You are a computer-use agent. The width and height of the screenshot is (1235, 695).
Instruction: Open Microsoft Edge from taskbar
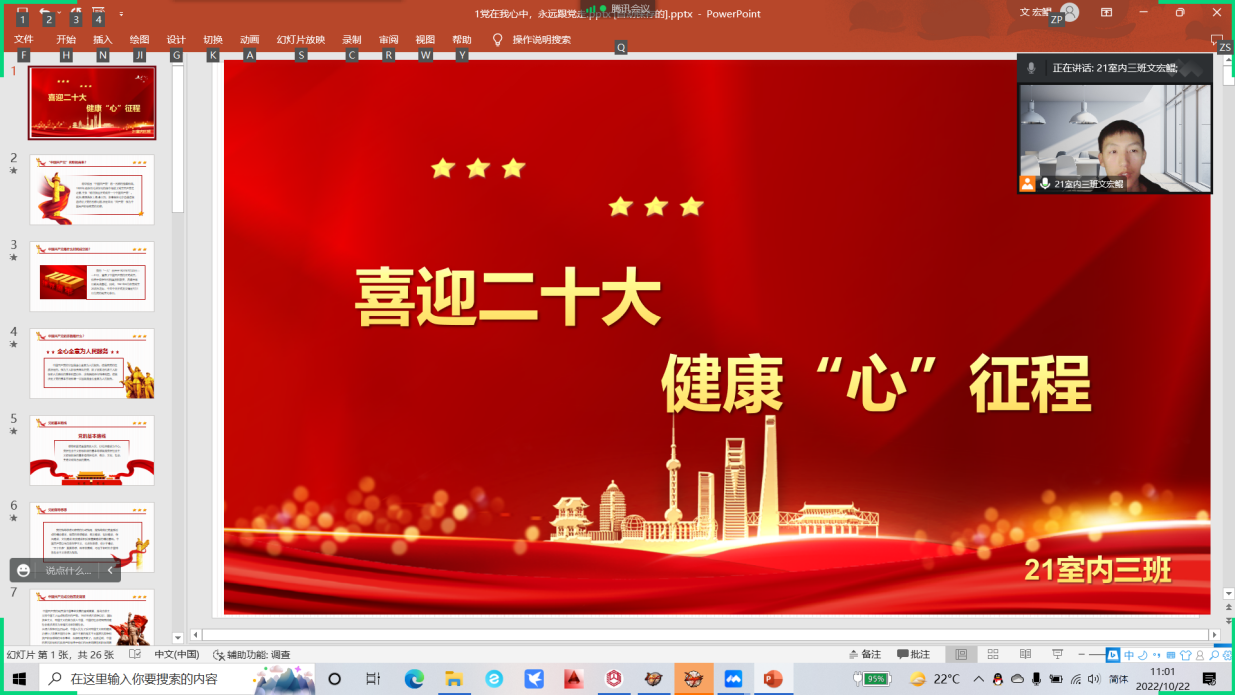(x=414, y=679)
